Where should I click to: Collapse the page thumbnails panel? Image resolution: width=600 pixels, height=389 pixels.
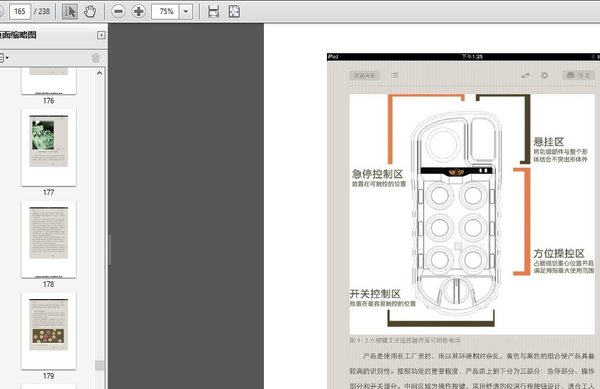[101, 35]
